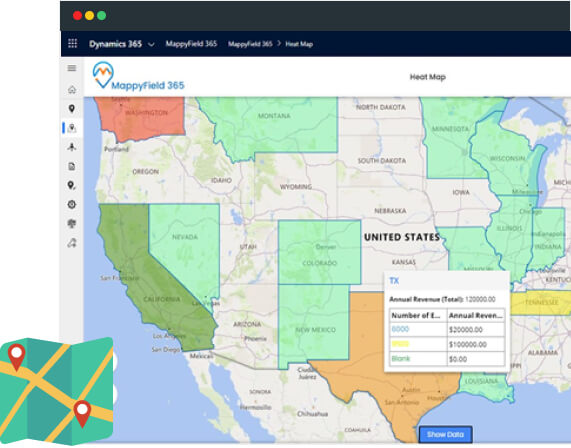571x448 pixels.
Task: Click the WYOMING map label
Action: (x=296, y=187)
